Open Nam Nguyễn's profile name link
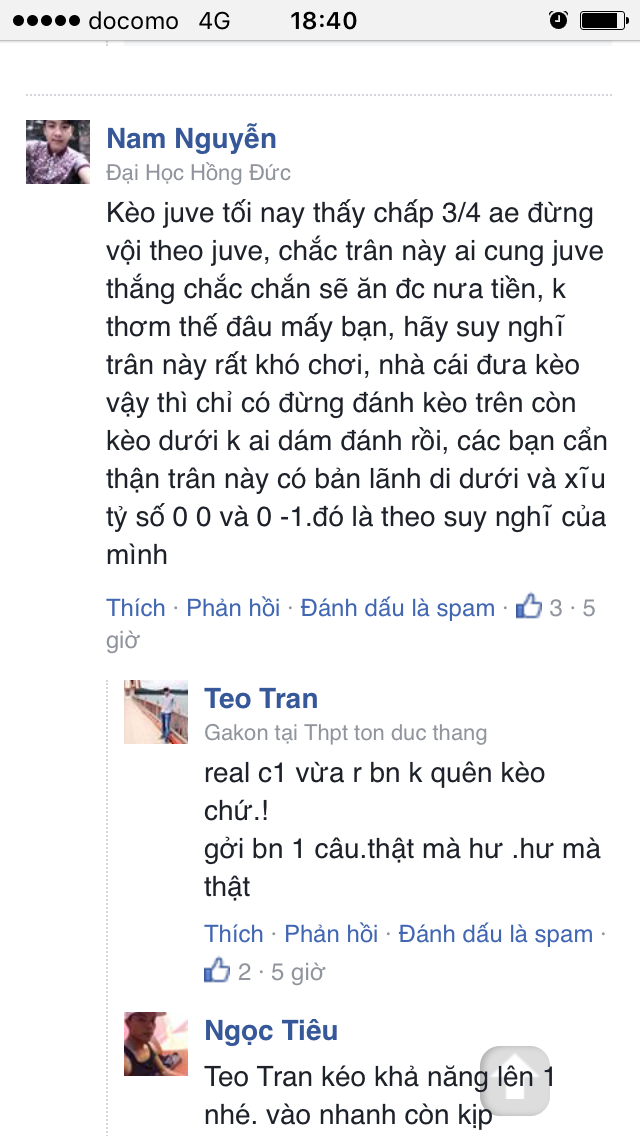 coord(191,138)
